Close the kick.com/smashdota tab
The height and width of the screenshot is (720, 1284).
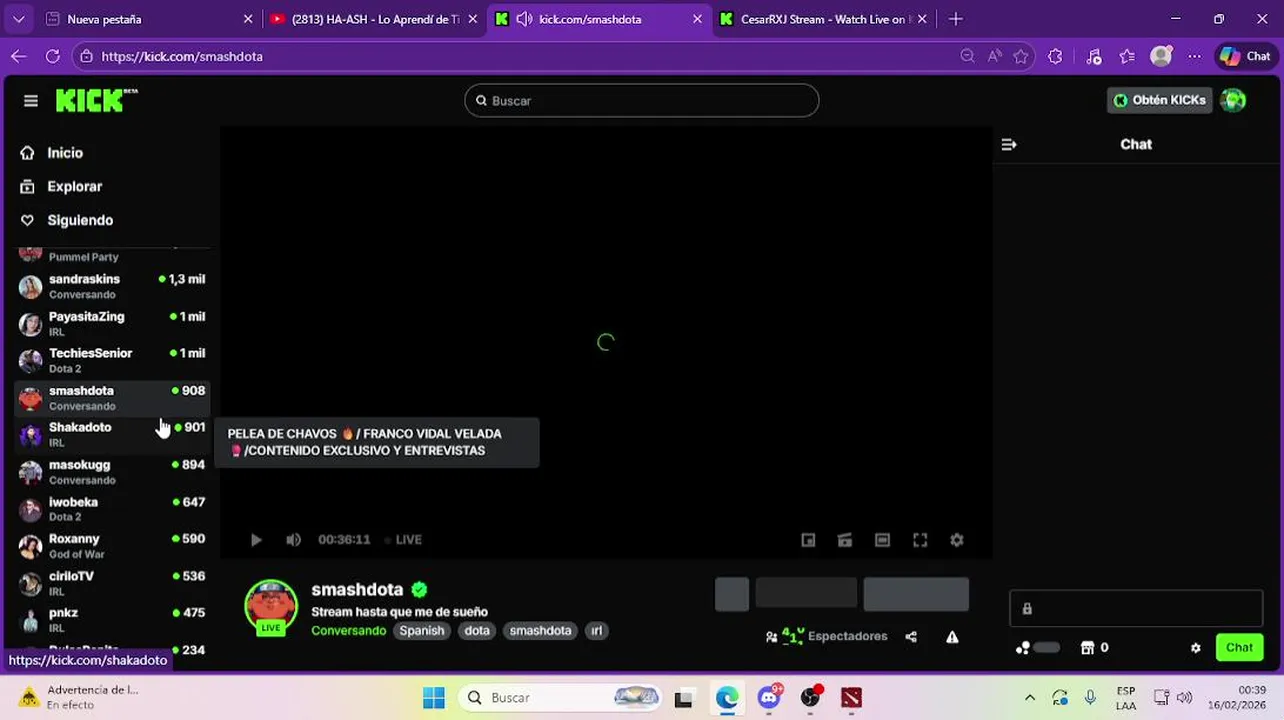pyautogui.click(x=698, y=19)
